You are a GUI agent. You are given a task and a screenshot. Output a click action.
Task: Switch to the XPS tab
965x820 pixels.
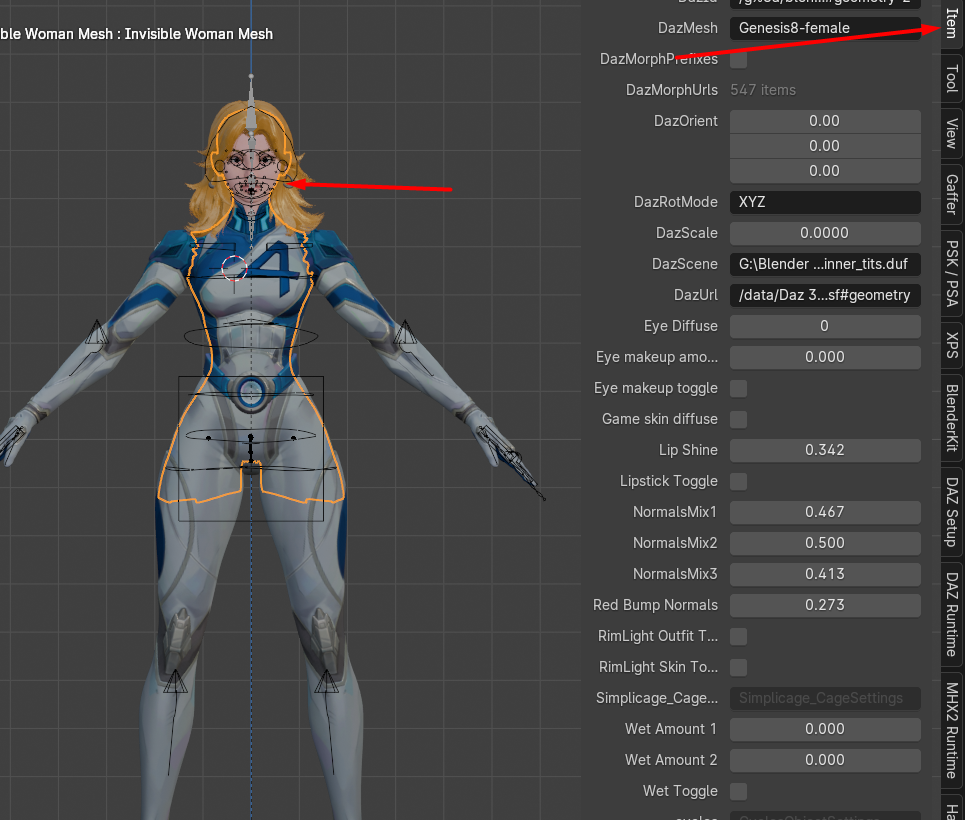[x=952, y=345]
